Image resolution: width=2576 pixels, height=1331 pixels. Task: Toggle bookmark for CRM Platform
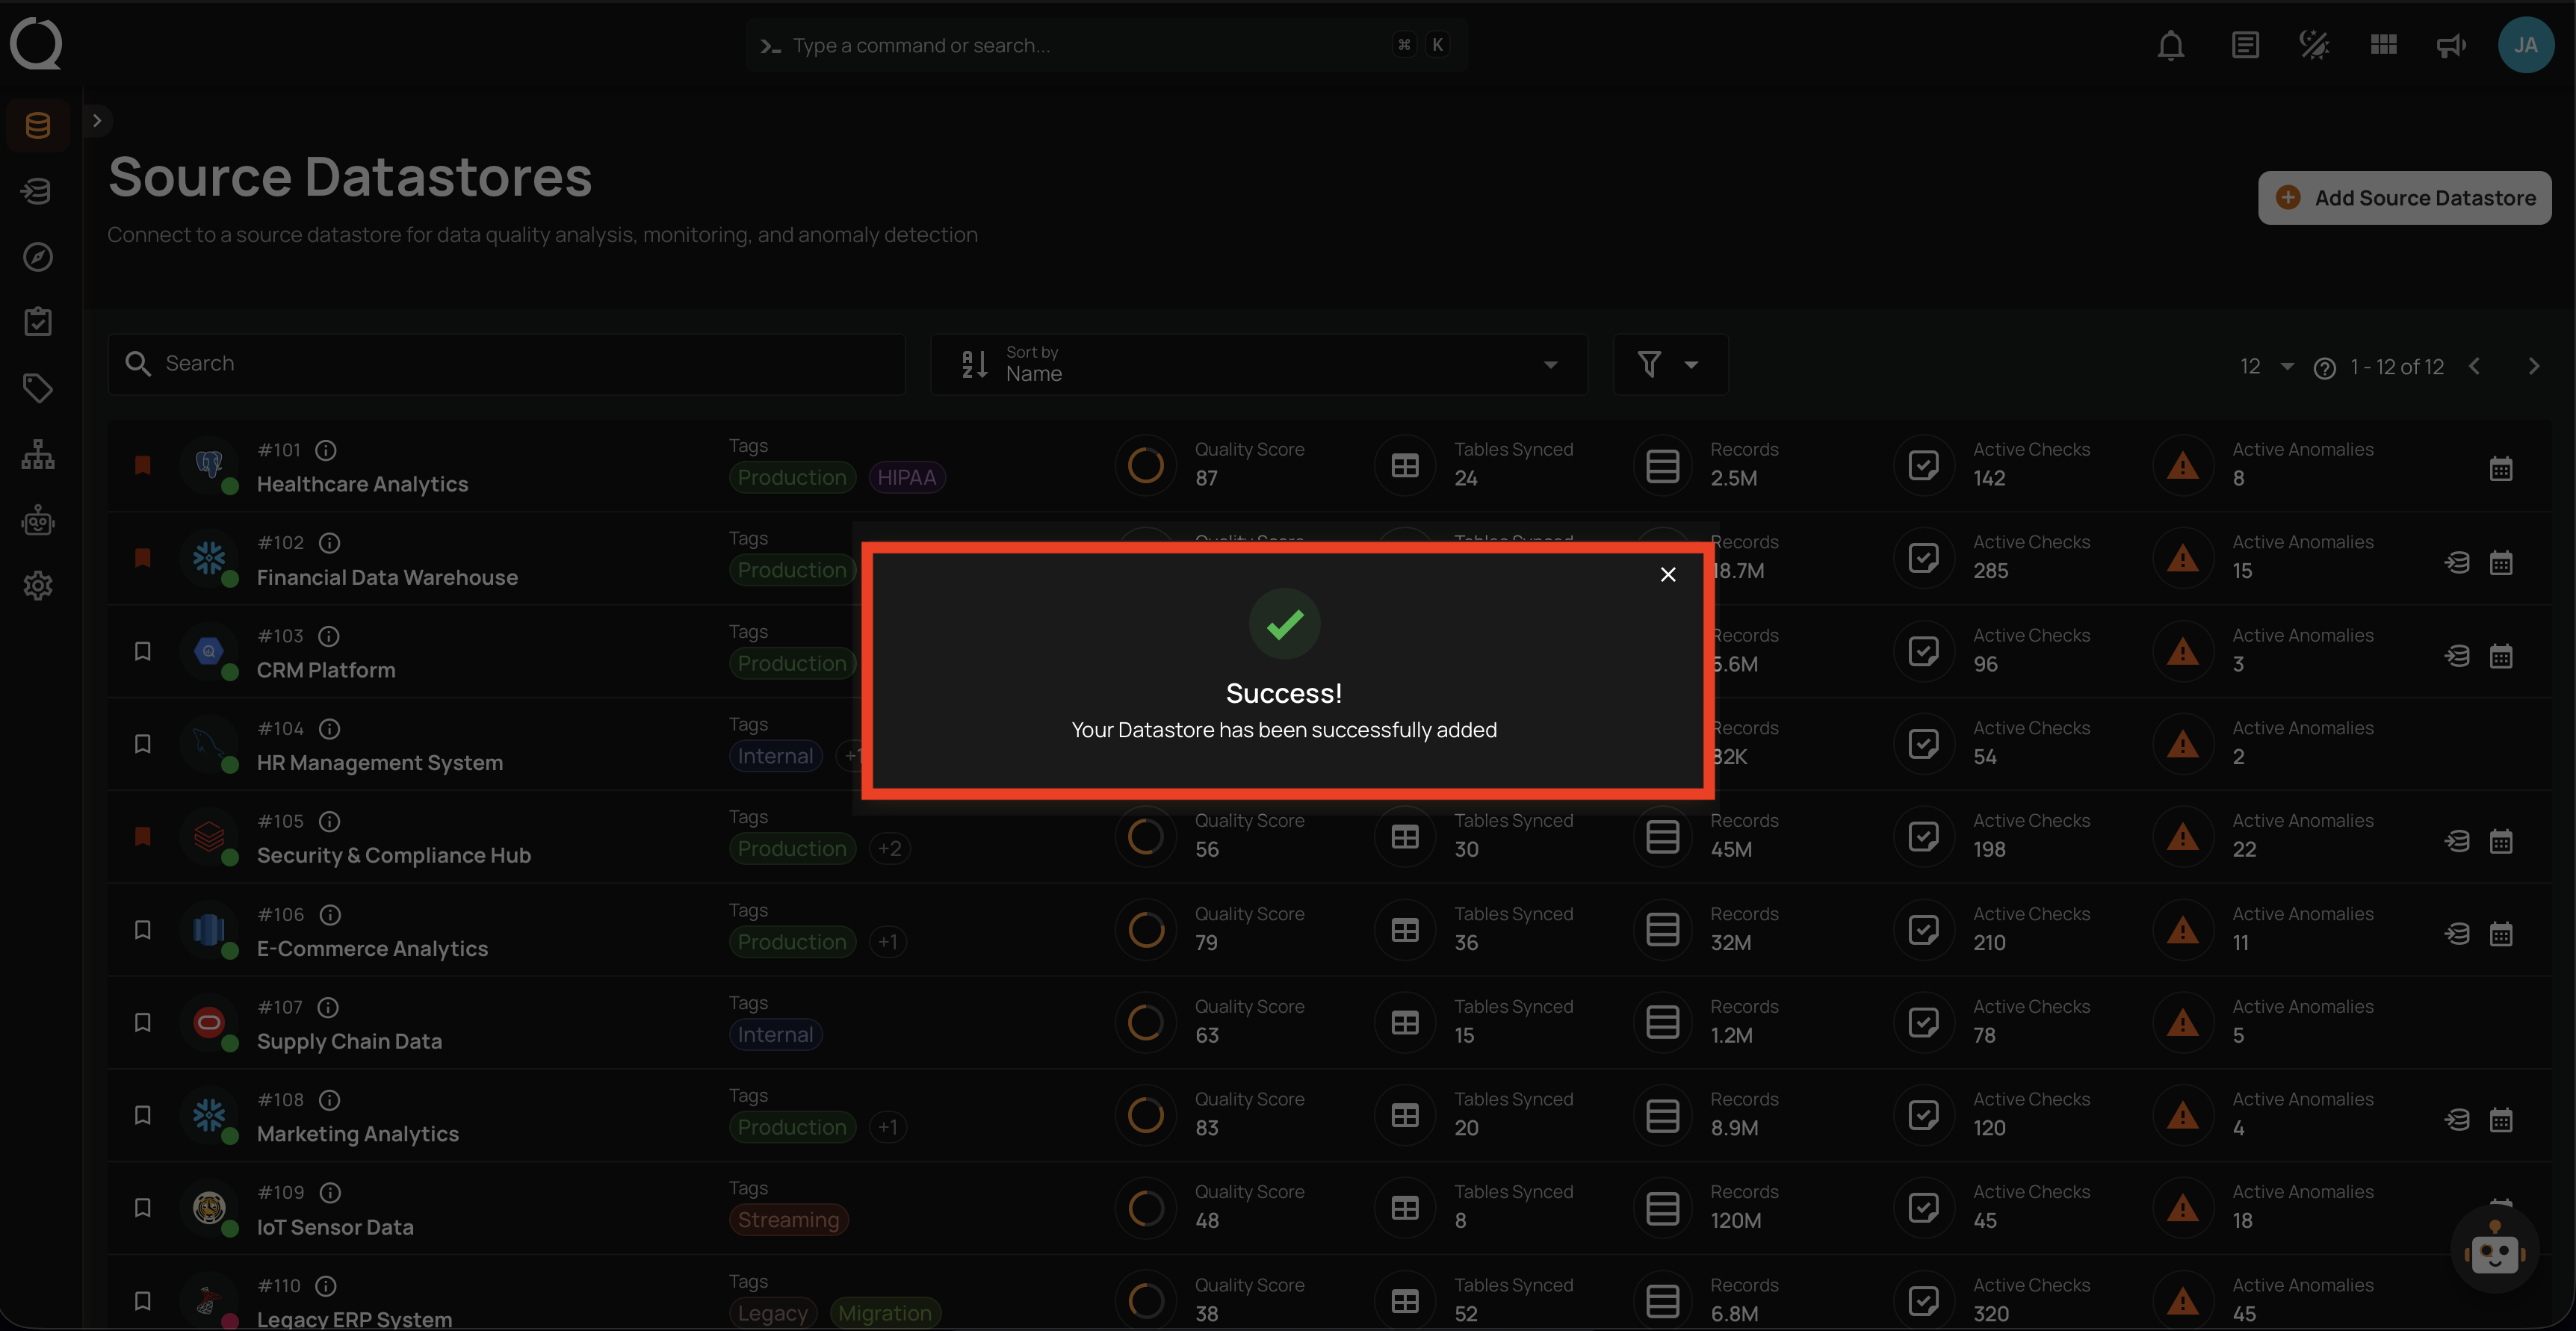click(143, 651)
